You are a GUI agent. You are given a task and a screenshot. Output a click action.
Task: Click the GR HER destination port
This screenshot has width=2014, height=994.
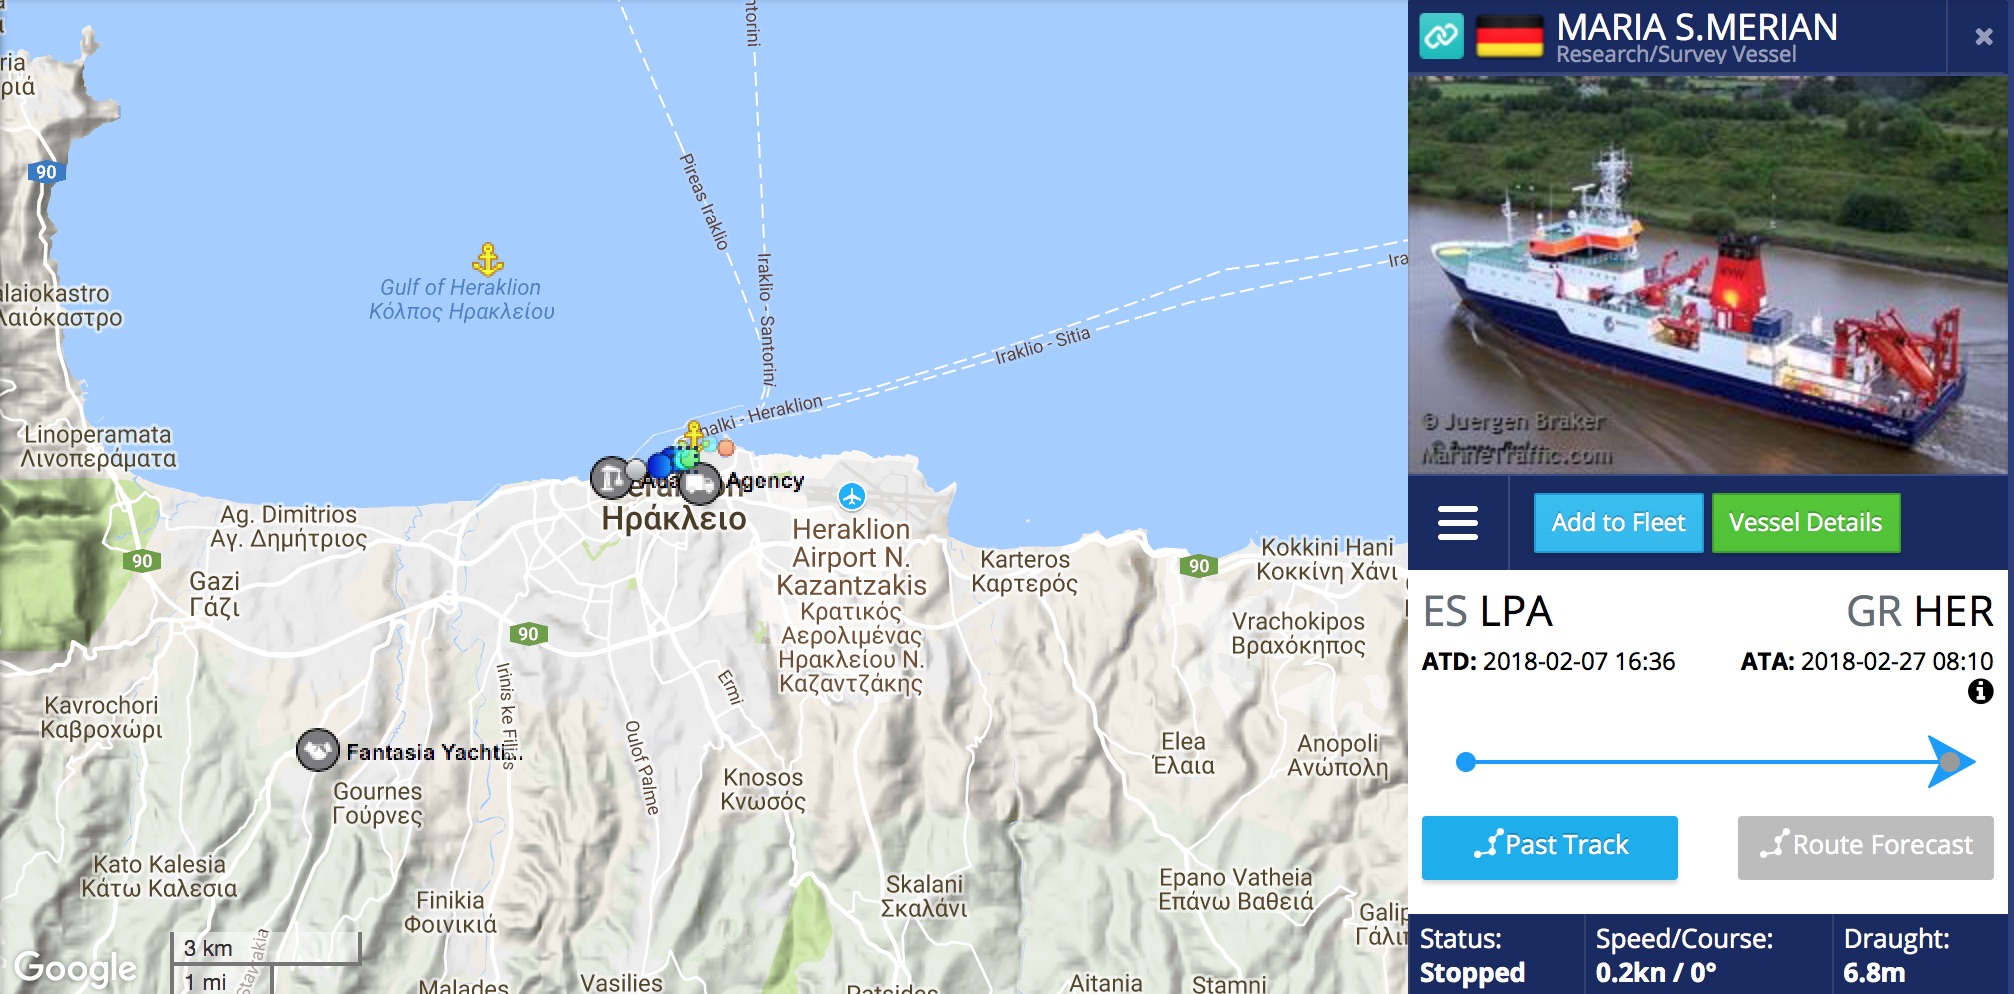[1920, 611]
